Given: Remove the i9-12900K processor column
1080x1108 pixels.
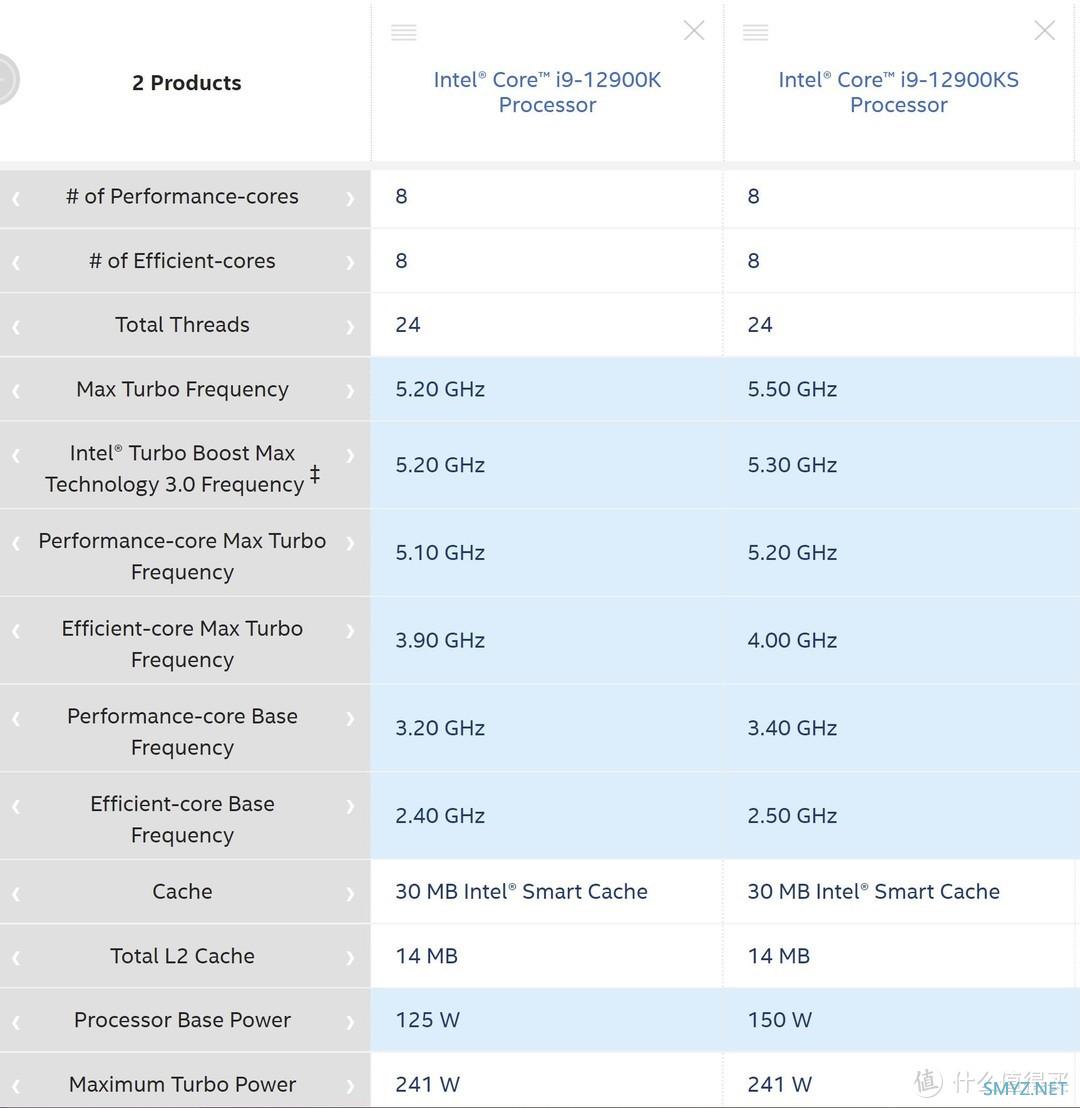Looking at the screenshot, I should pyautogui.click(x=694, y=30).
